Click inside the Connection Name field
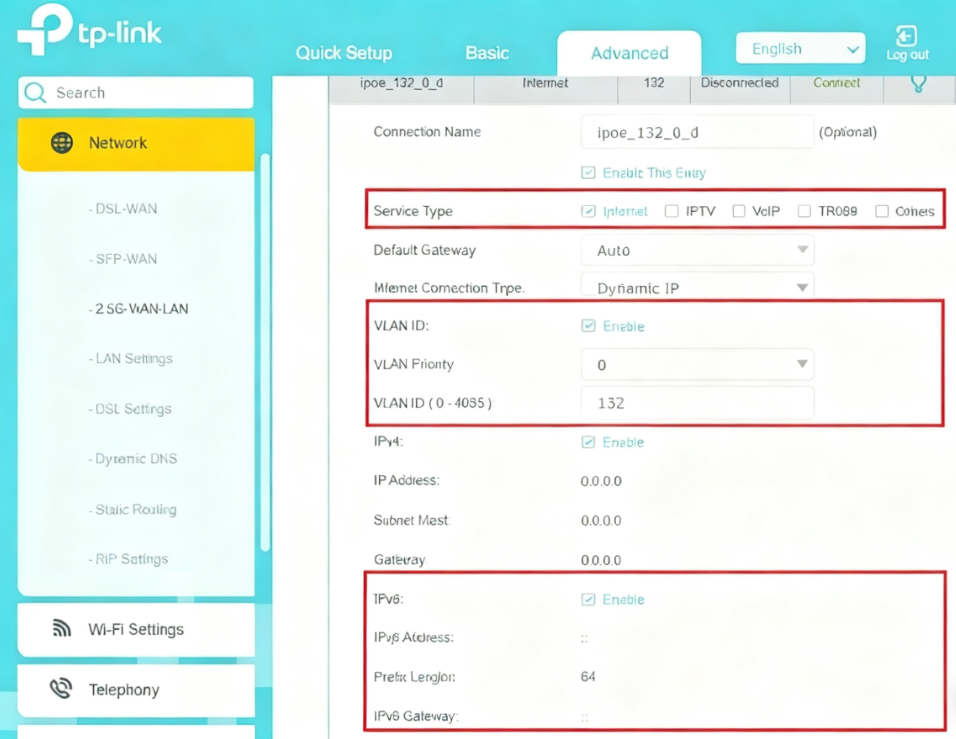 coord(697,131)
